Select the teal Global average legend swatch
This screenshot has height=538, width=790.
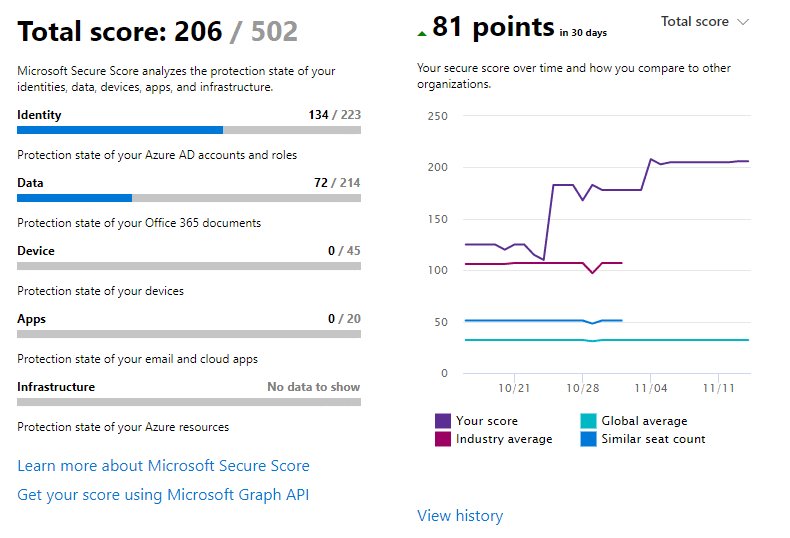point(588,421)
